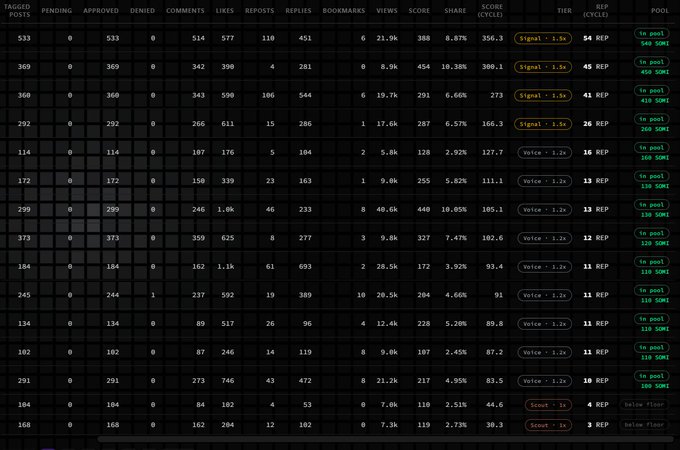Viewport: 680px width, 450px height.
Task: Sort by the LIKES column header
Action: tap(225, 10)
